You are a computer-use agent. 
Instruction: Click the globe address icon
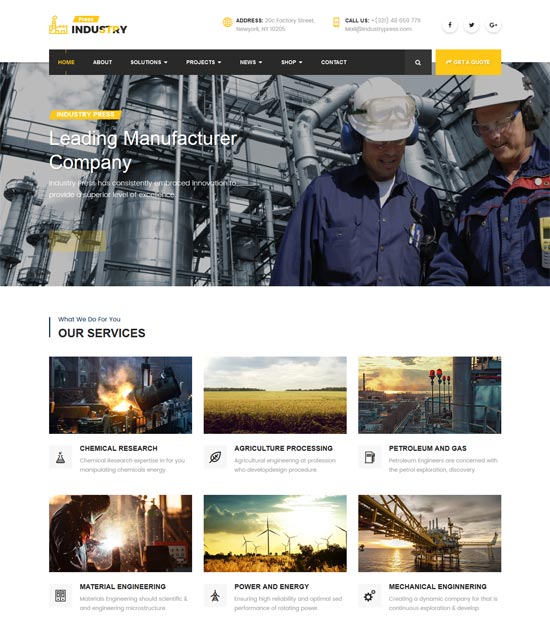pos(227,22)
